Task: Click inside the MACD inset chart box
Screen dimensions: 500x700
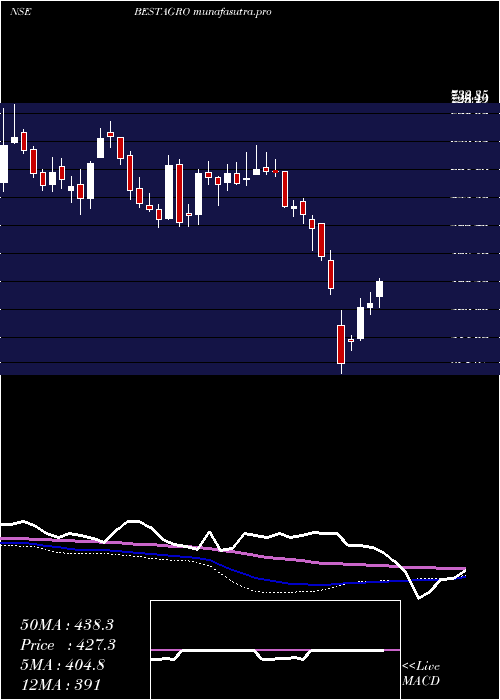Action: 275,650
